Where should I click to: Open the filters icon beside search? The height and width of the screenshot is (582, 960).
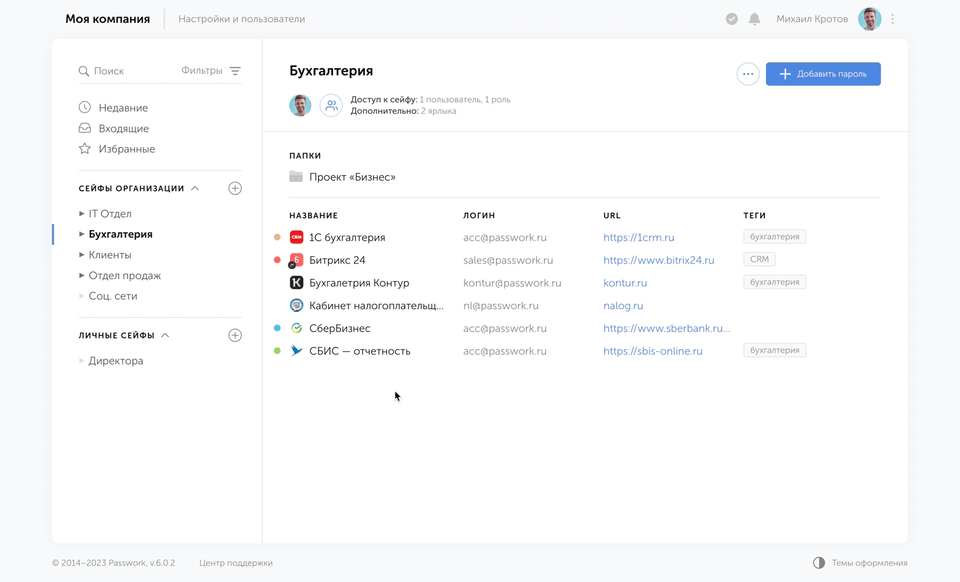[x=235, y=71]
